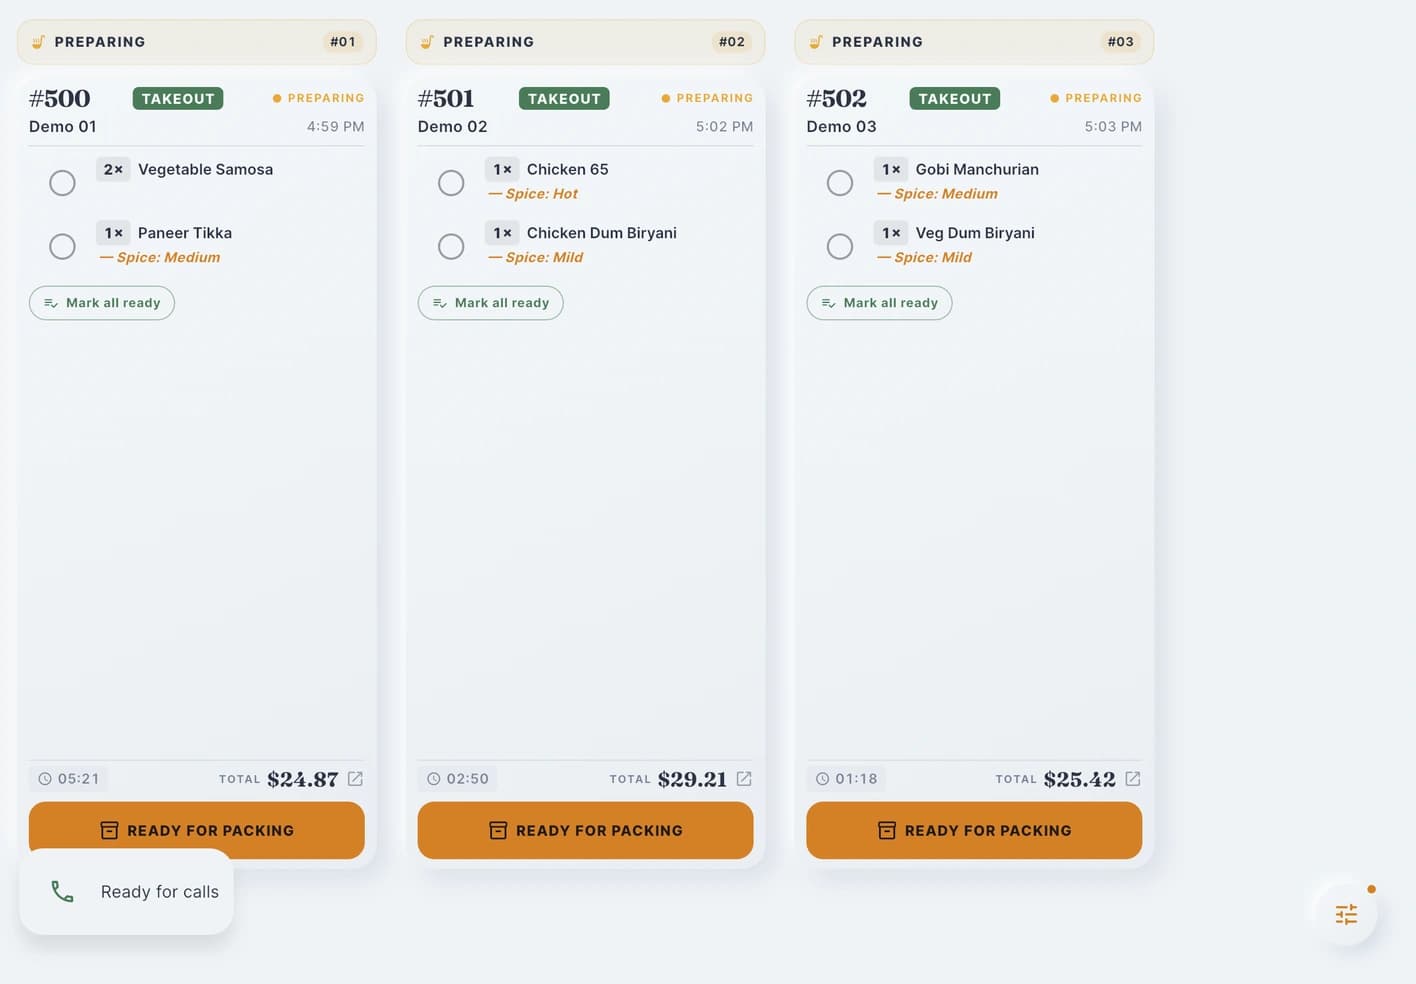Image resolution: width=1416 pixels, height=984 pixels.
Task: Click the 01:18 elapsed timer chip
Action: [x=847, y=779]
